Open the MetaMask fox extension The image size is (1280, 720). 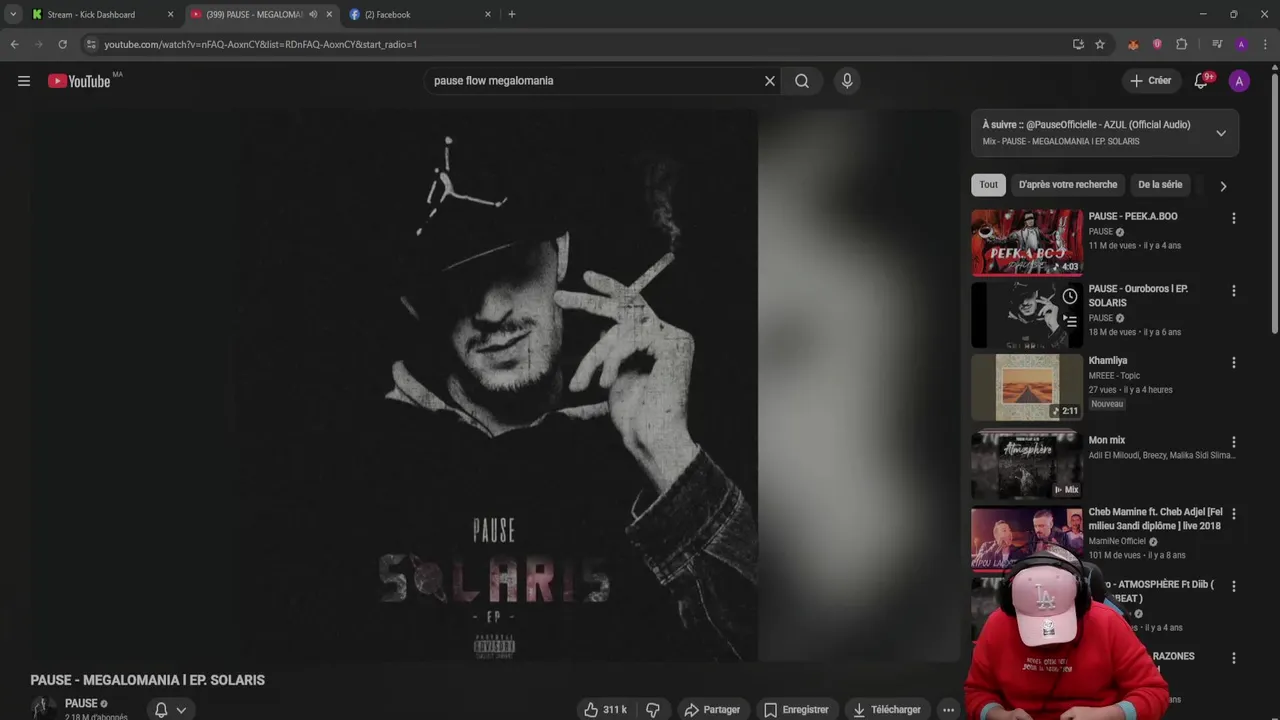pos(1133,44)
